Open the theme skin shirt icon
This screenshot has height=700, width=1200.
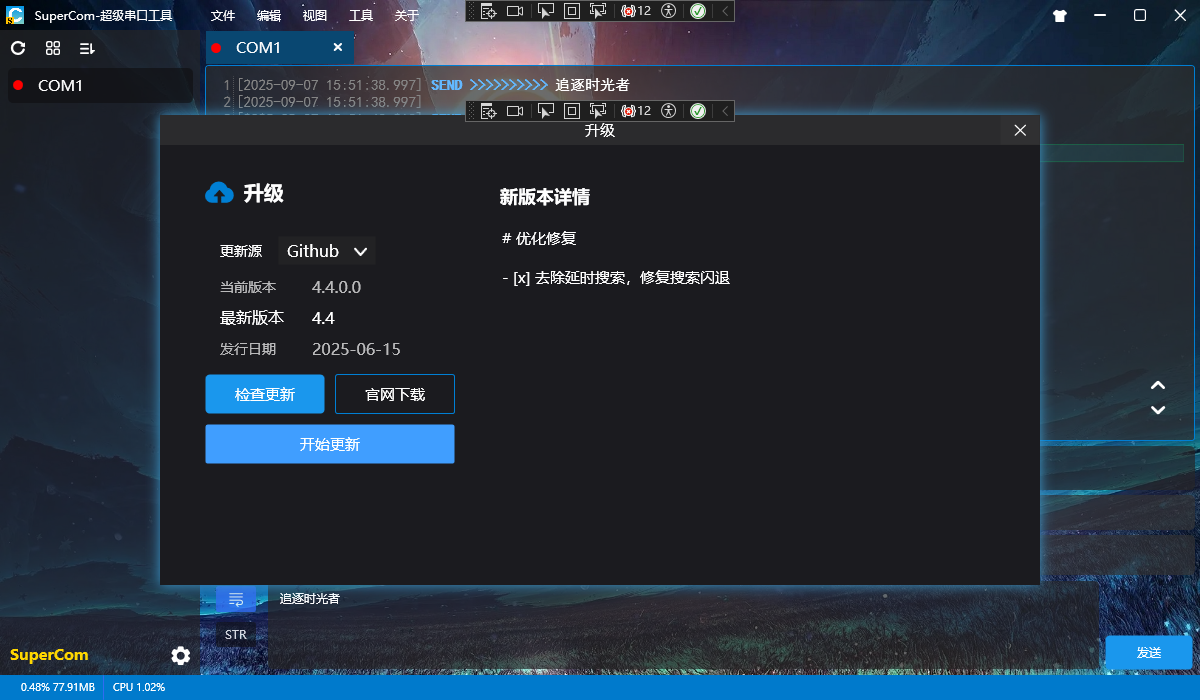point(1060,15)
